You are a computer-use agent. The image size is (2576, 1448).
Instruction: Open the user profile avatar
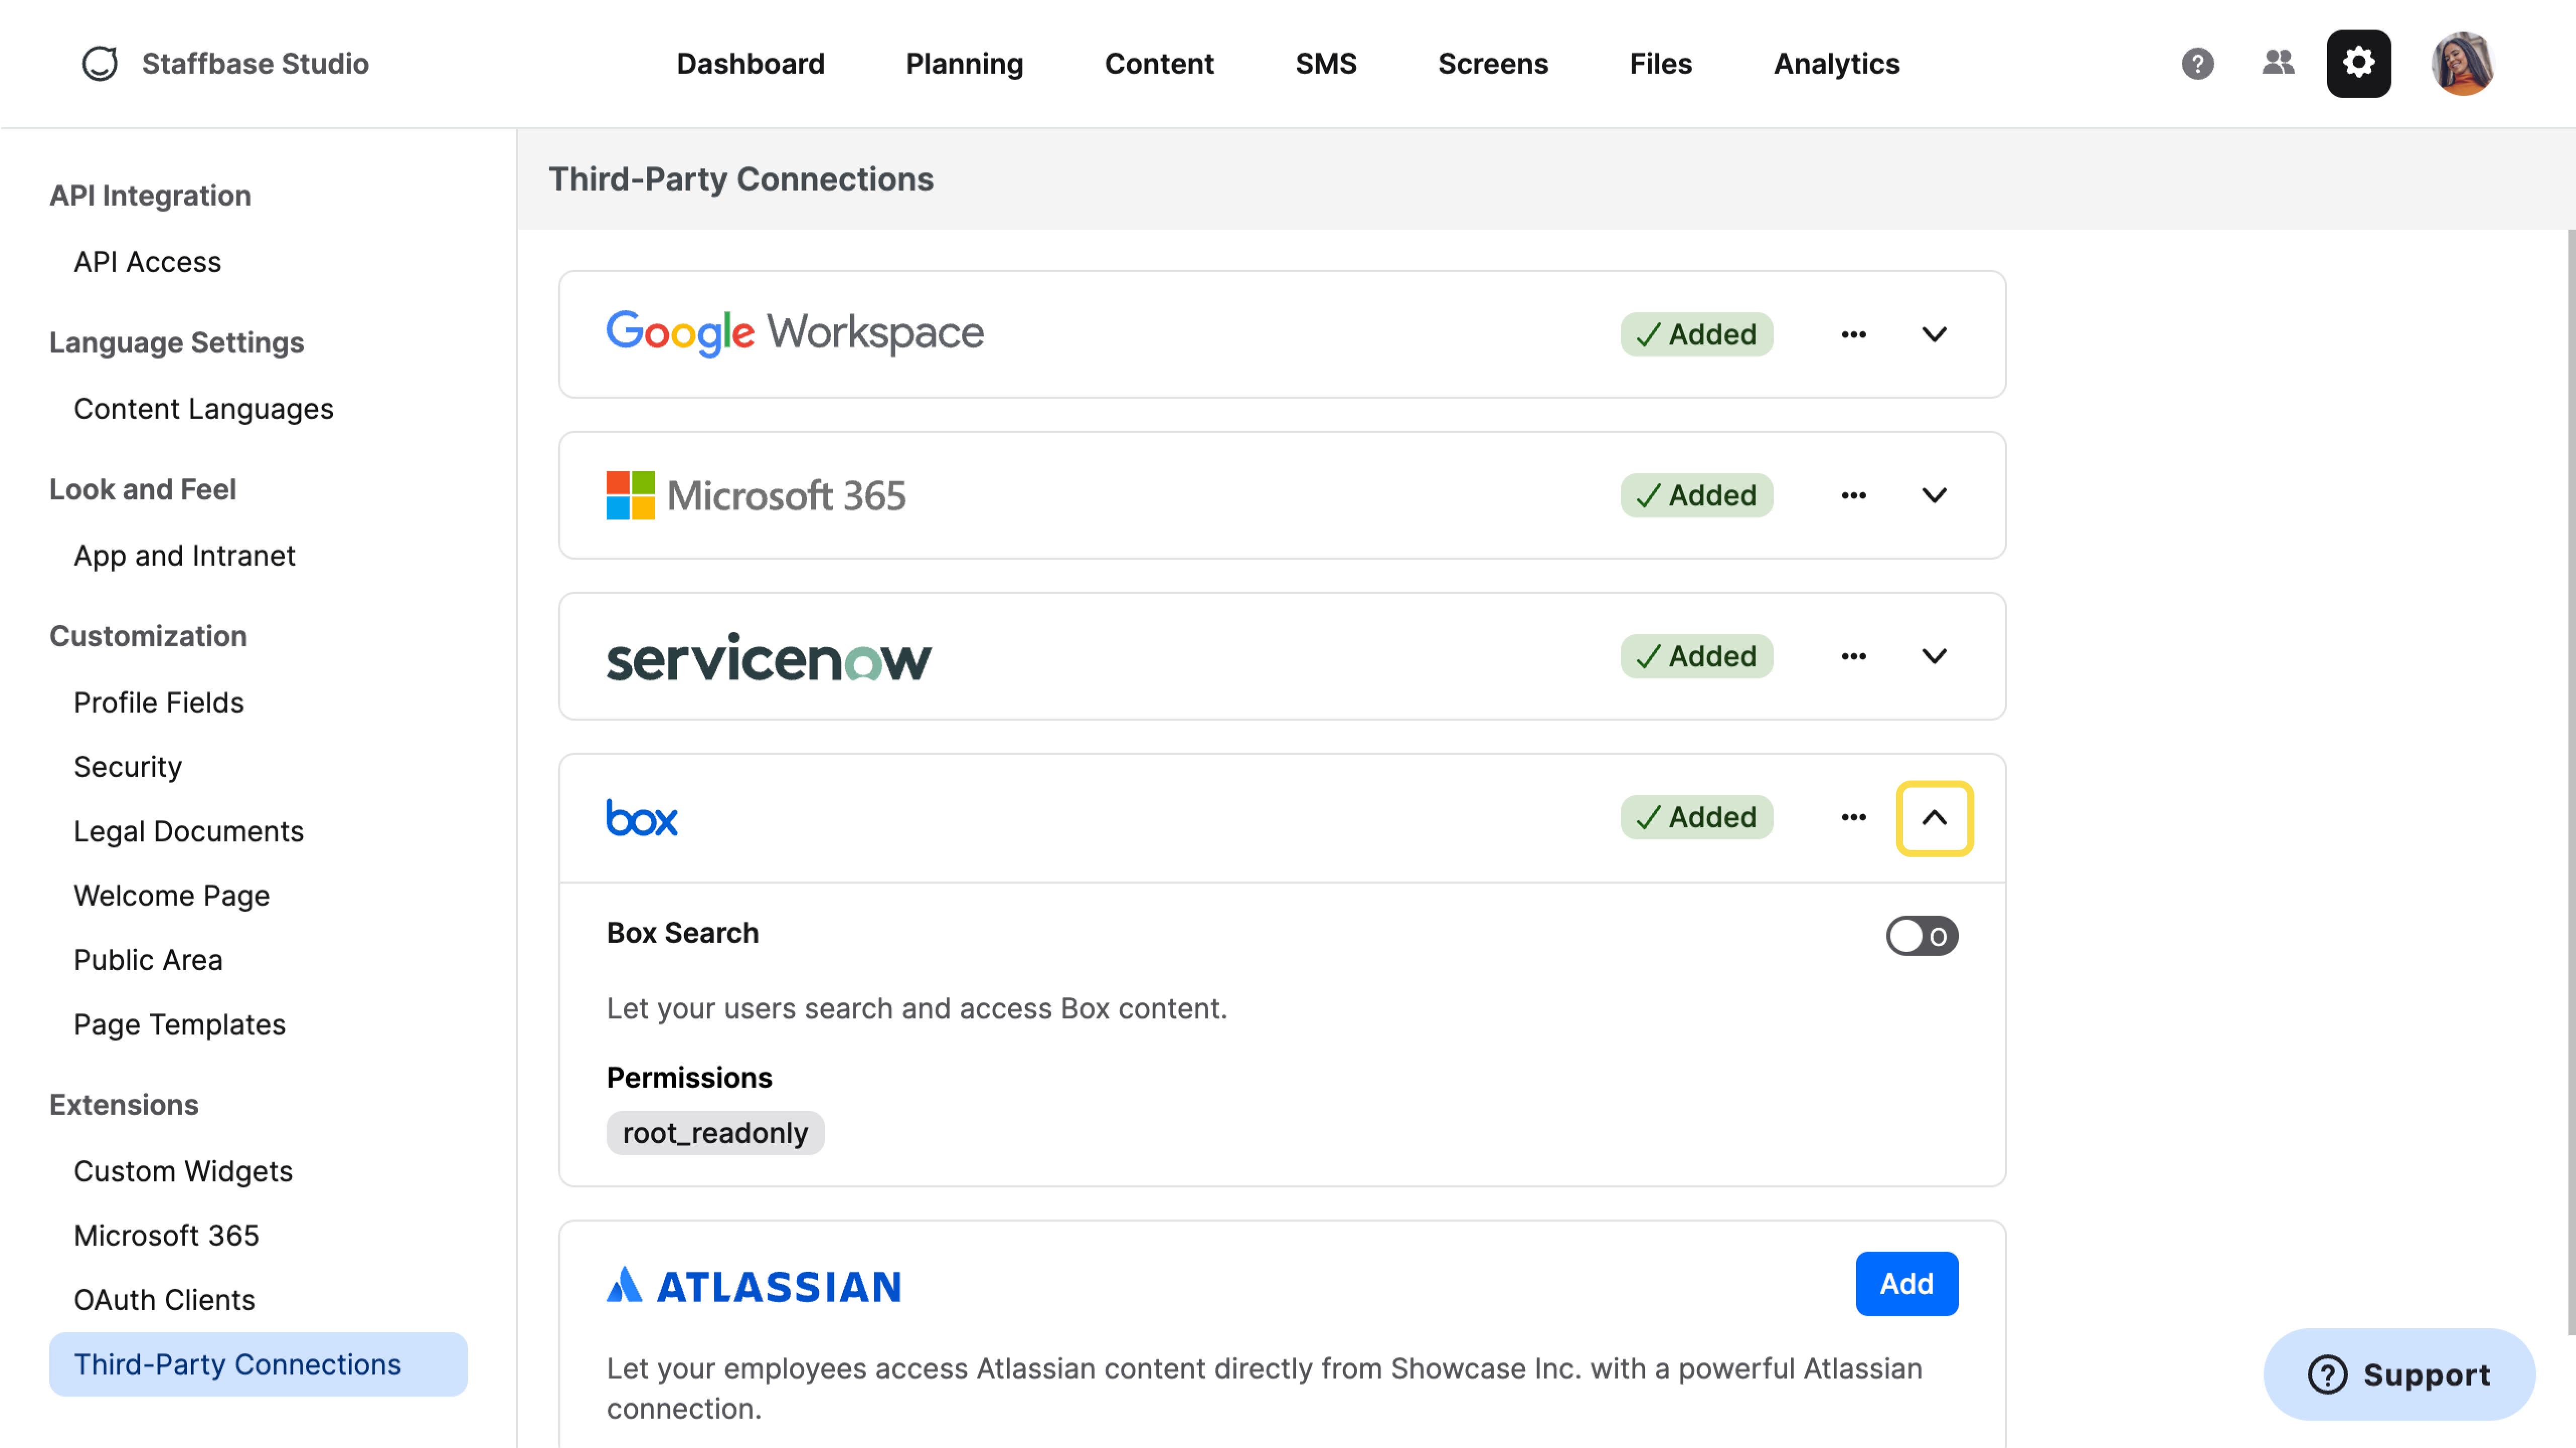click(x=2462, y=63)
